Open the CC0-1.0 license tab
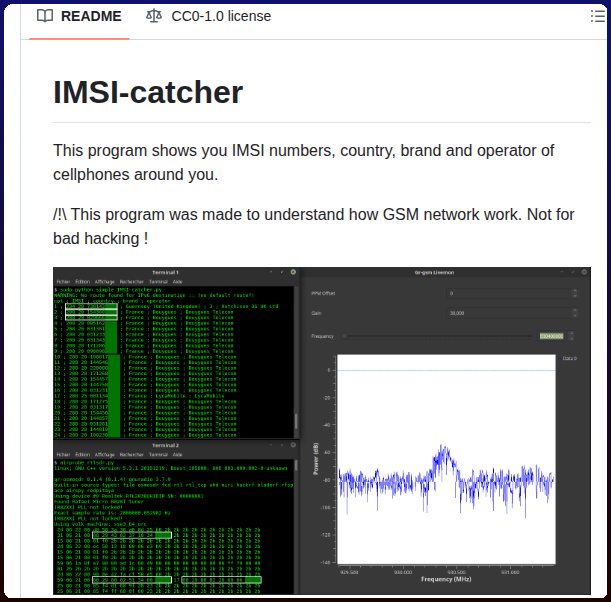 pyautogui.click(x=208, y=16)
